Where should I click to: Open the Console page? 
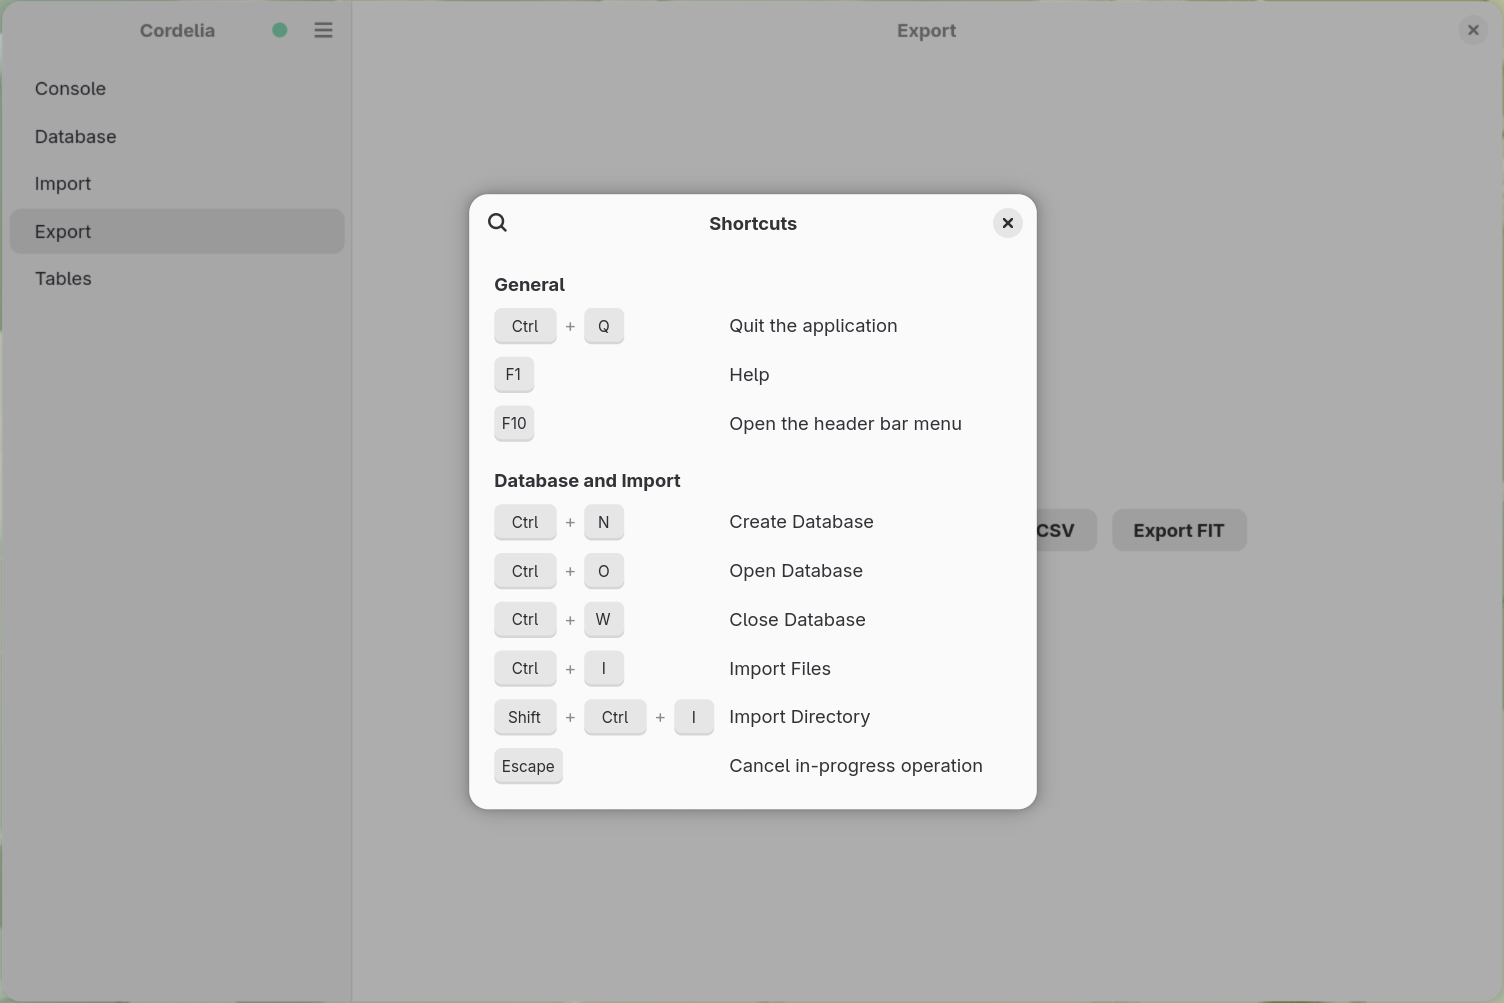click(x=177, y=89)
